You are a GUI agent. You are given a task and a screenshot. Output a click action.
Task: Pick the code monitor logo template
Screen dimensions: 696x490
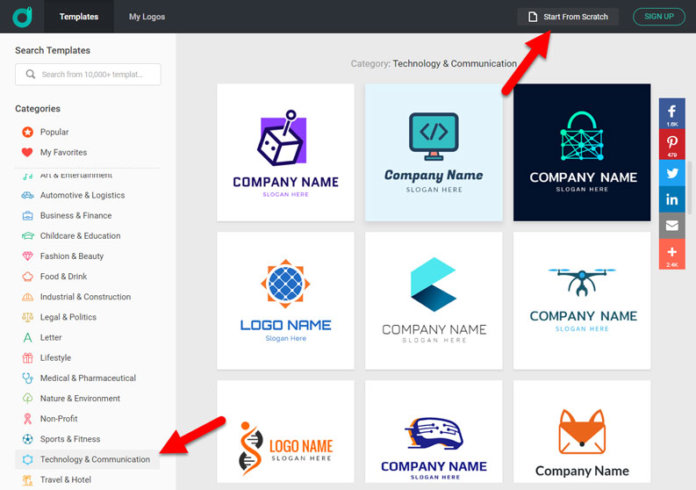[x=434, y=152]
